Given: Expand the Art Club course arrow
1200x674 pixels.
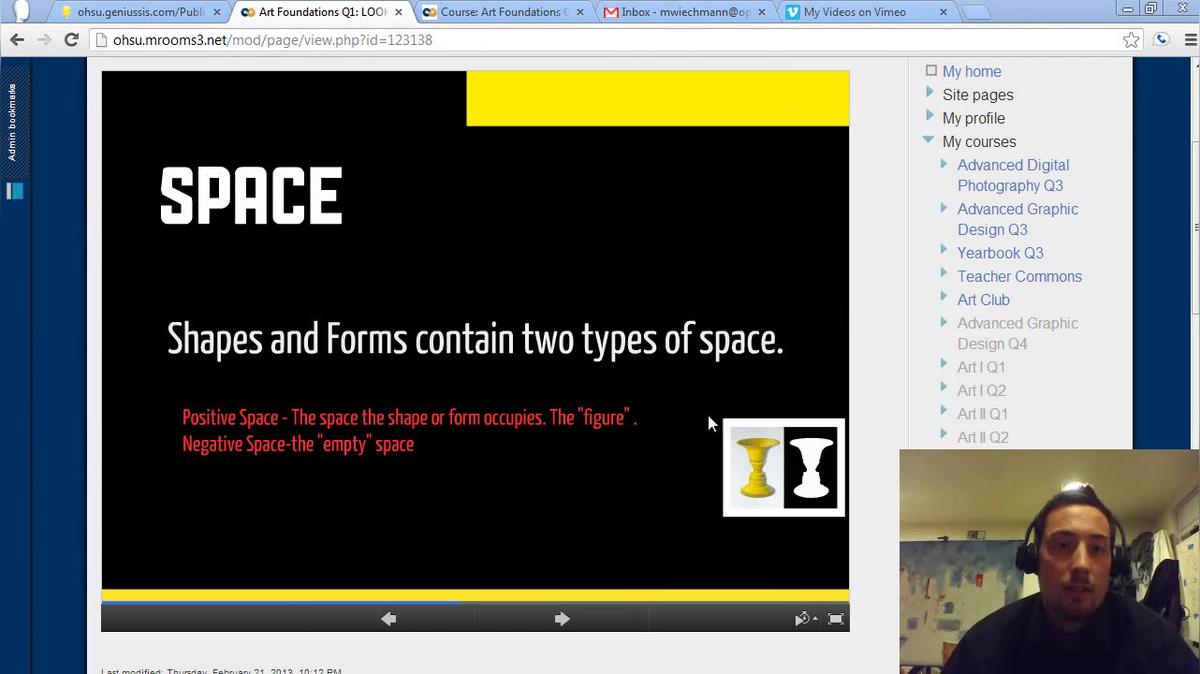Looking at the screenshot, I should [x=944, y=298].
